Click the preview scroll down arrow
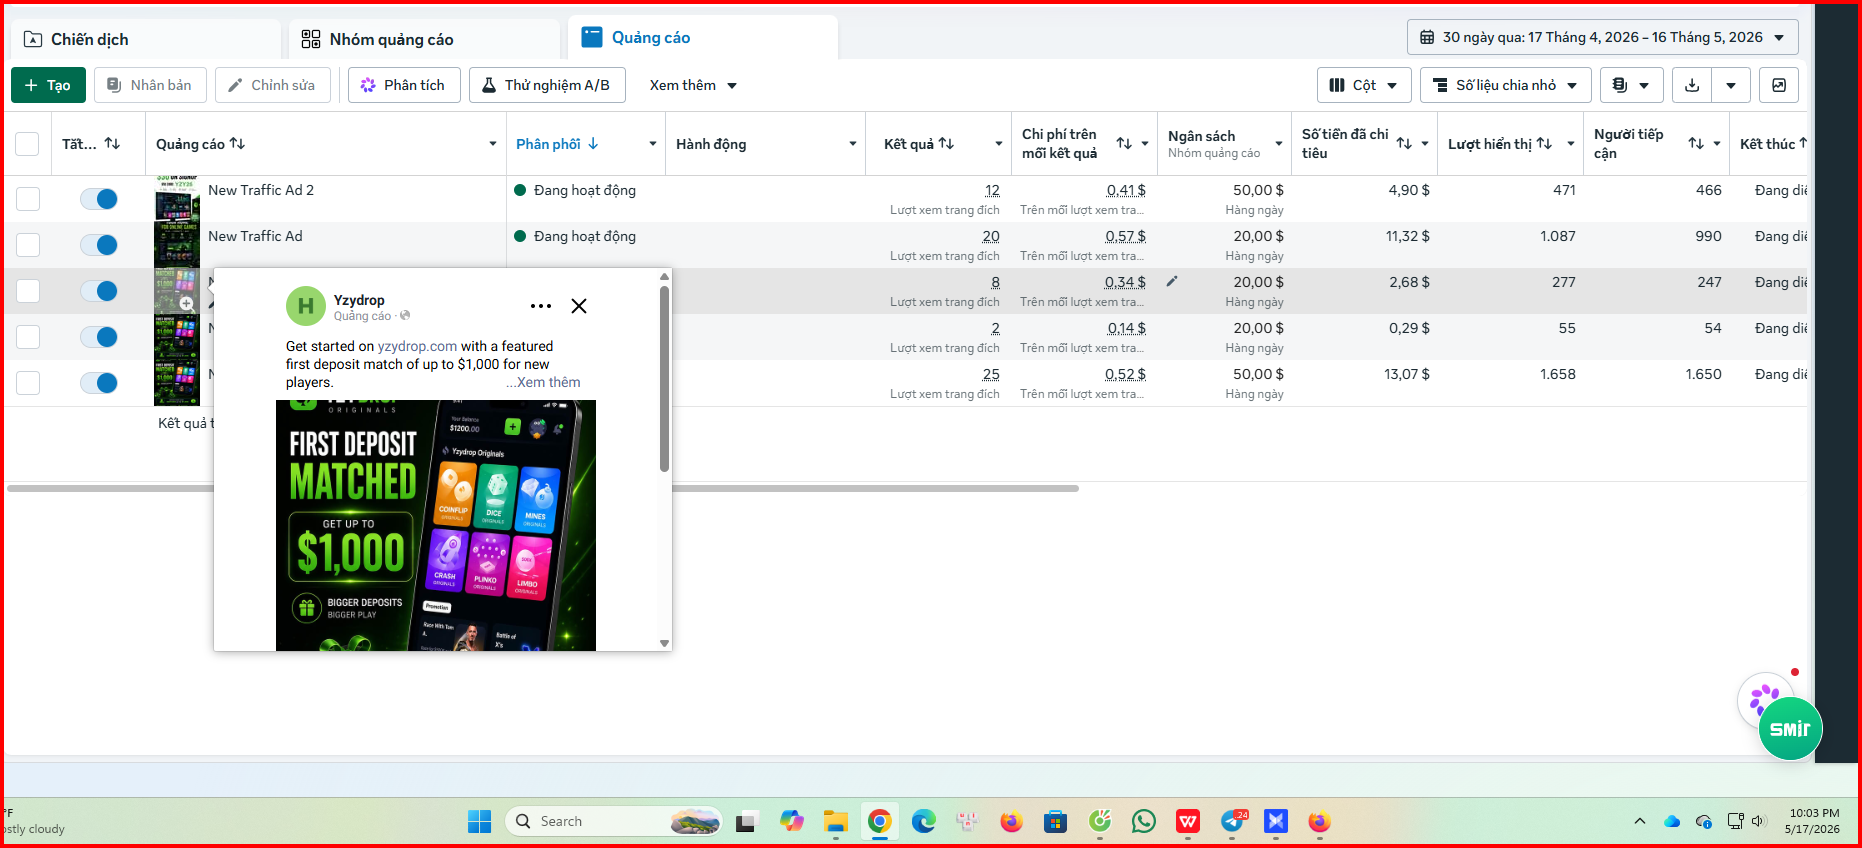Viewport: 1862px width, 848px height. point(664,643)
